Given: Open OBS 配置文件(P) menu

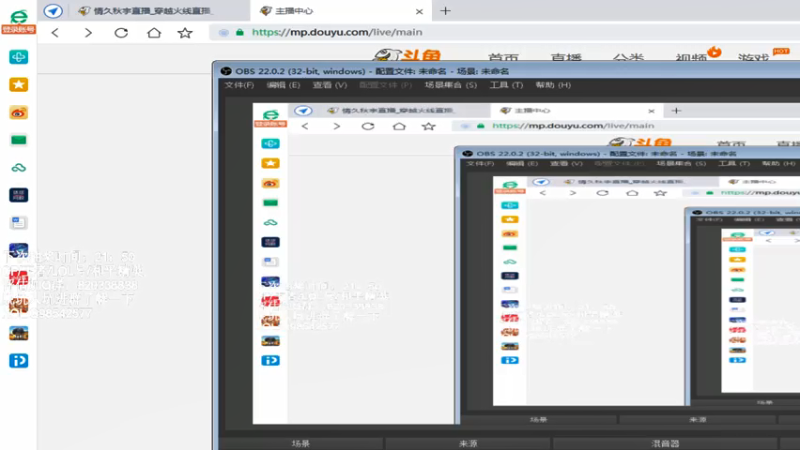Looking at the screenshot, I should tap(385, 85).
